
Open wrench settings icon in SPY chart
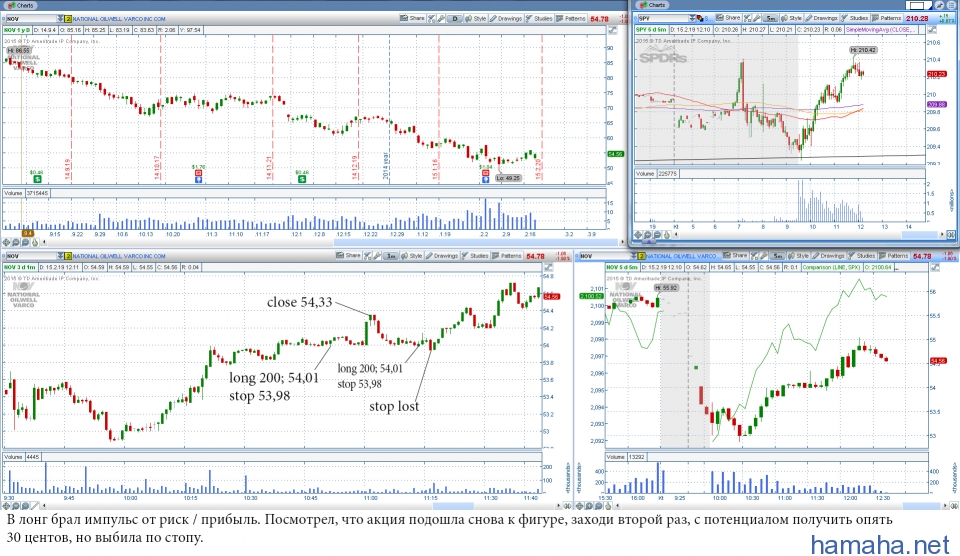click(756, 18)
